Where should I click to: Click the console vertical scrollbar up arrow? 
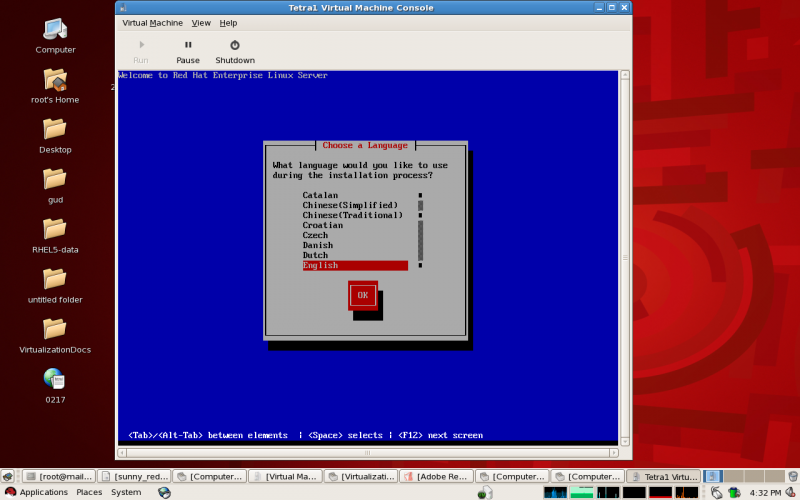pos(624,75)
